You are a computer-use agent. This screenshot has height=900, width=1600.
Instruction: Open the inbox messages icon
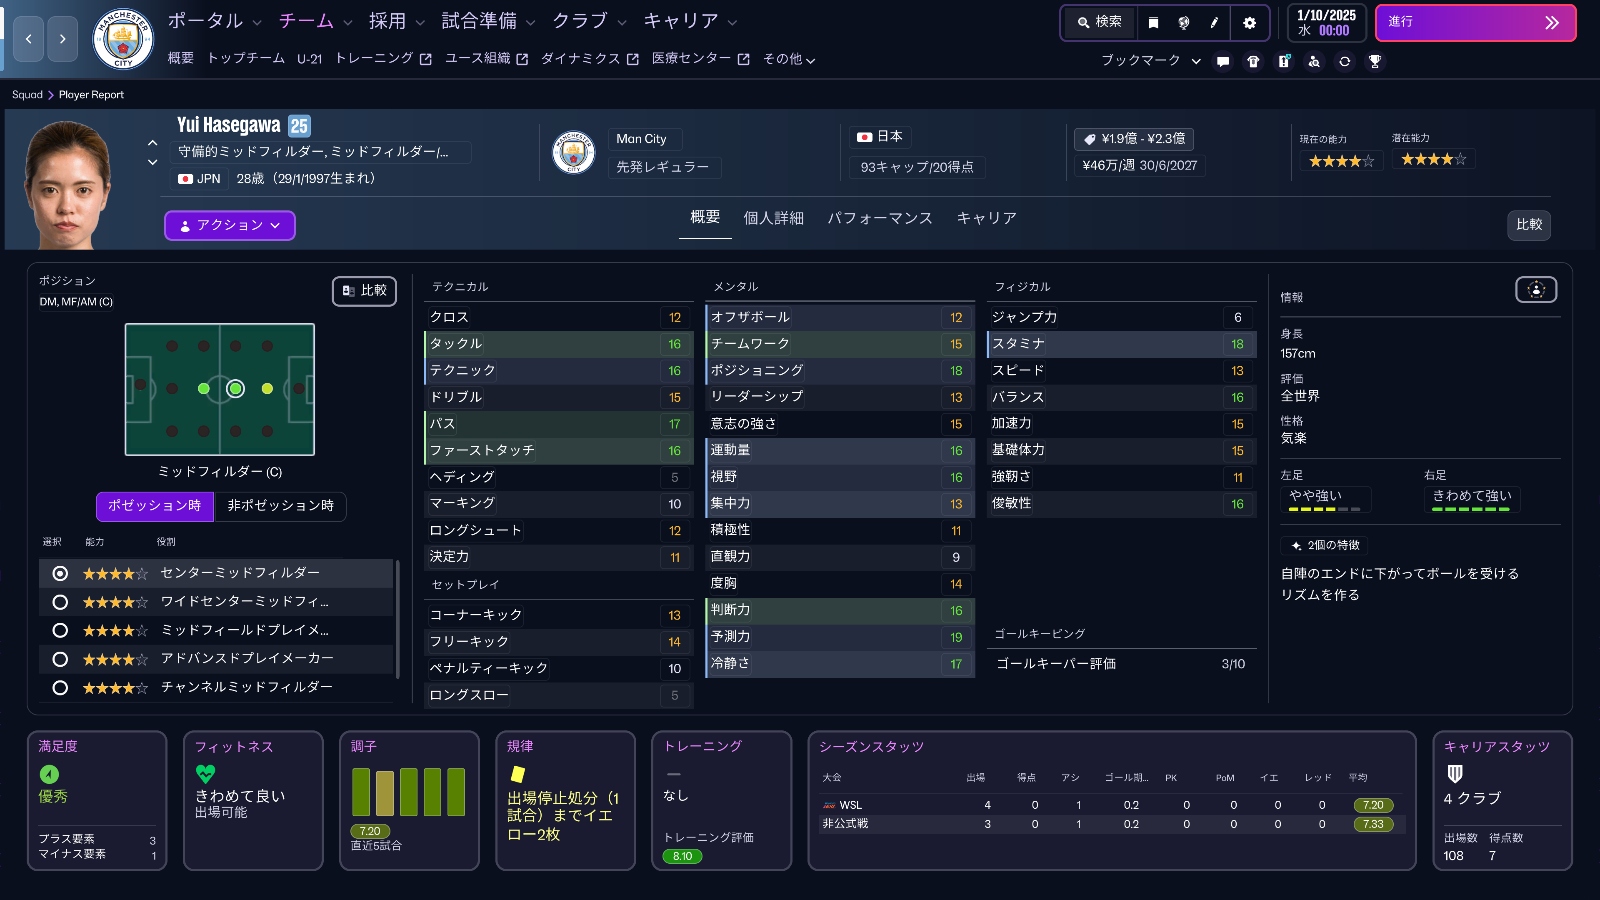tap(1224, 61)
